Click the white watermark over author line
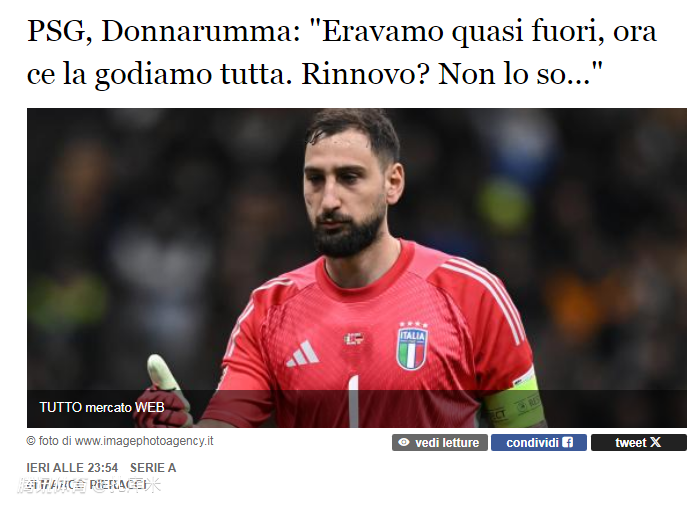The width and height of the screenshot is (691, 509). pyautogui.click(x=89, y=485)
